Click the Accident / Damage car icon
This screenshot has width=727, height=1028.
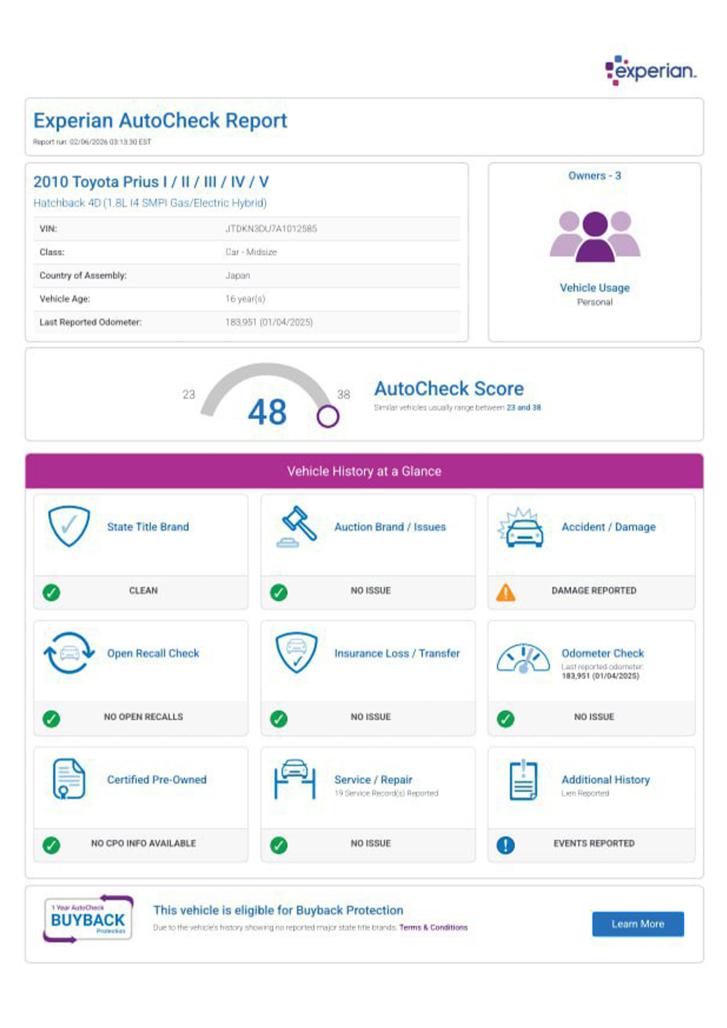523,528
